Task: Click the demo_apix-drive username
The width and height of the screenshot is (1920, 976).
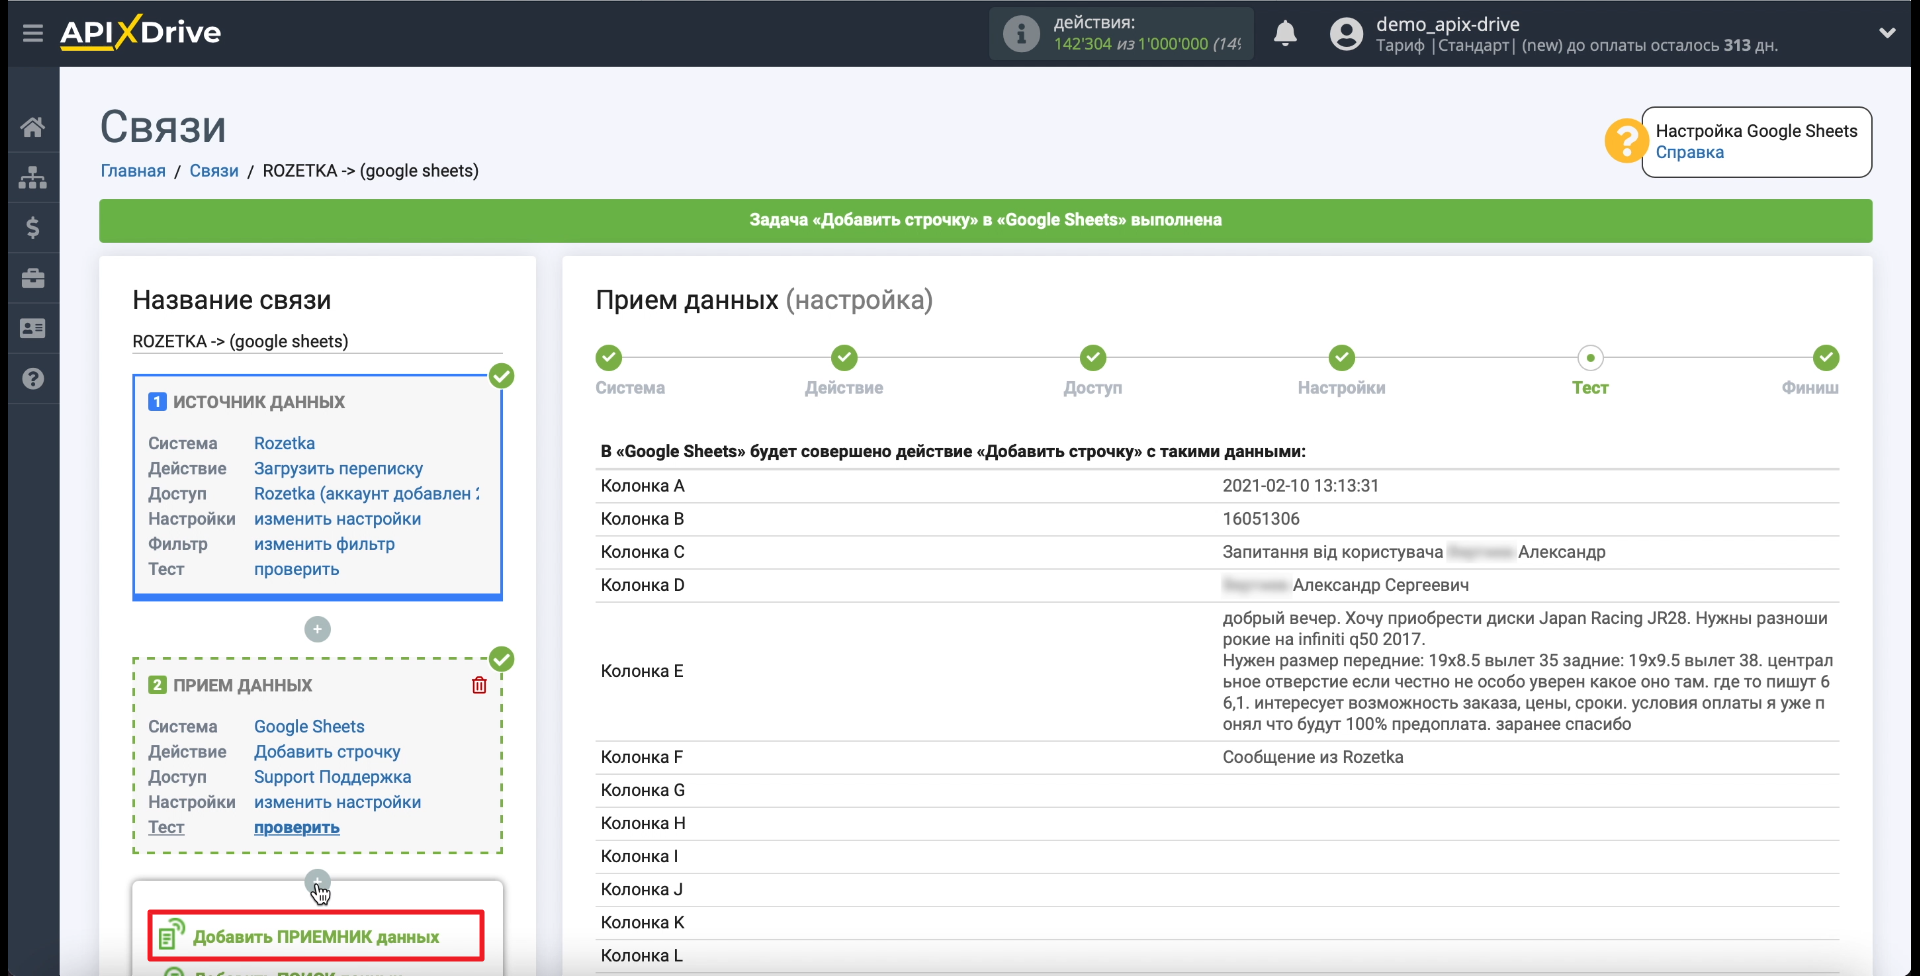Action: click(x=1447, y=24)
